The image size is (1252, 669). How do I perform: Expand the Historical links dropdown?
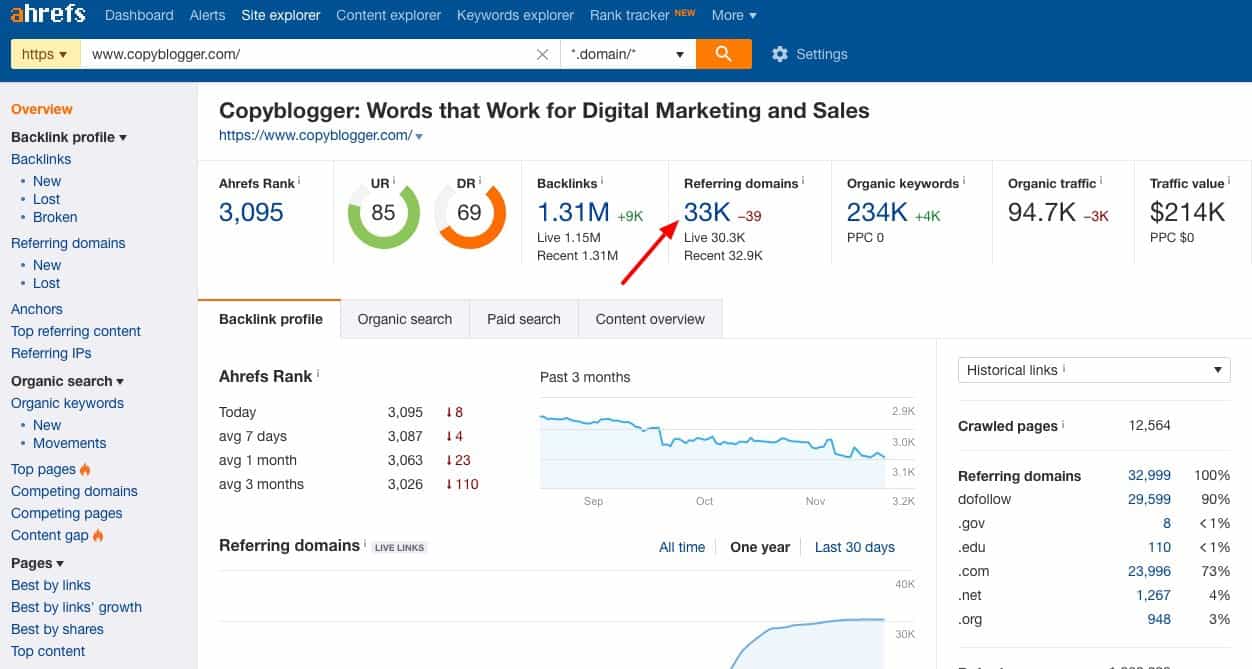click(x=1093, y=370)
